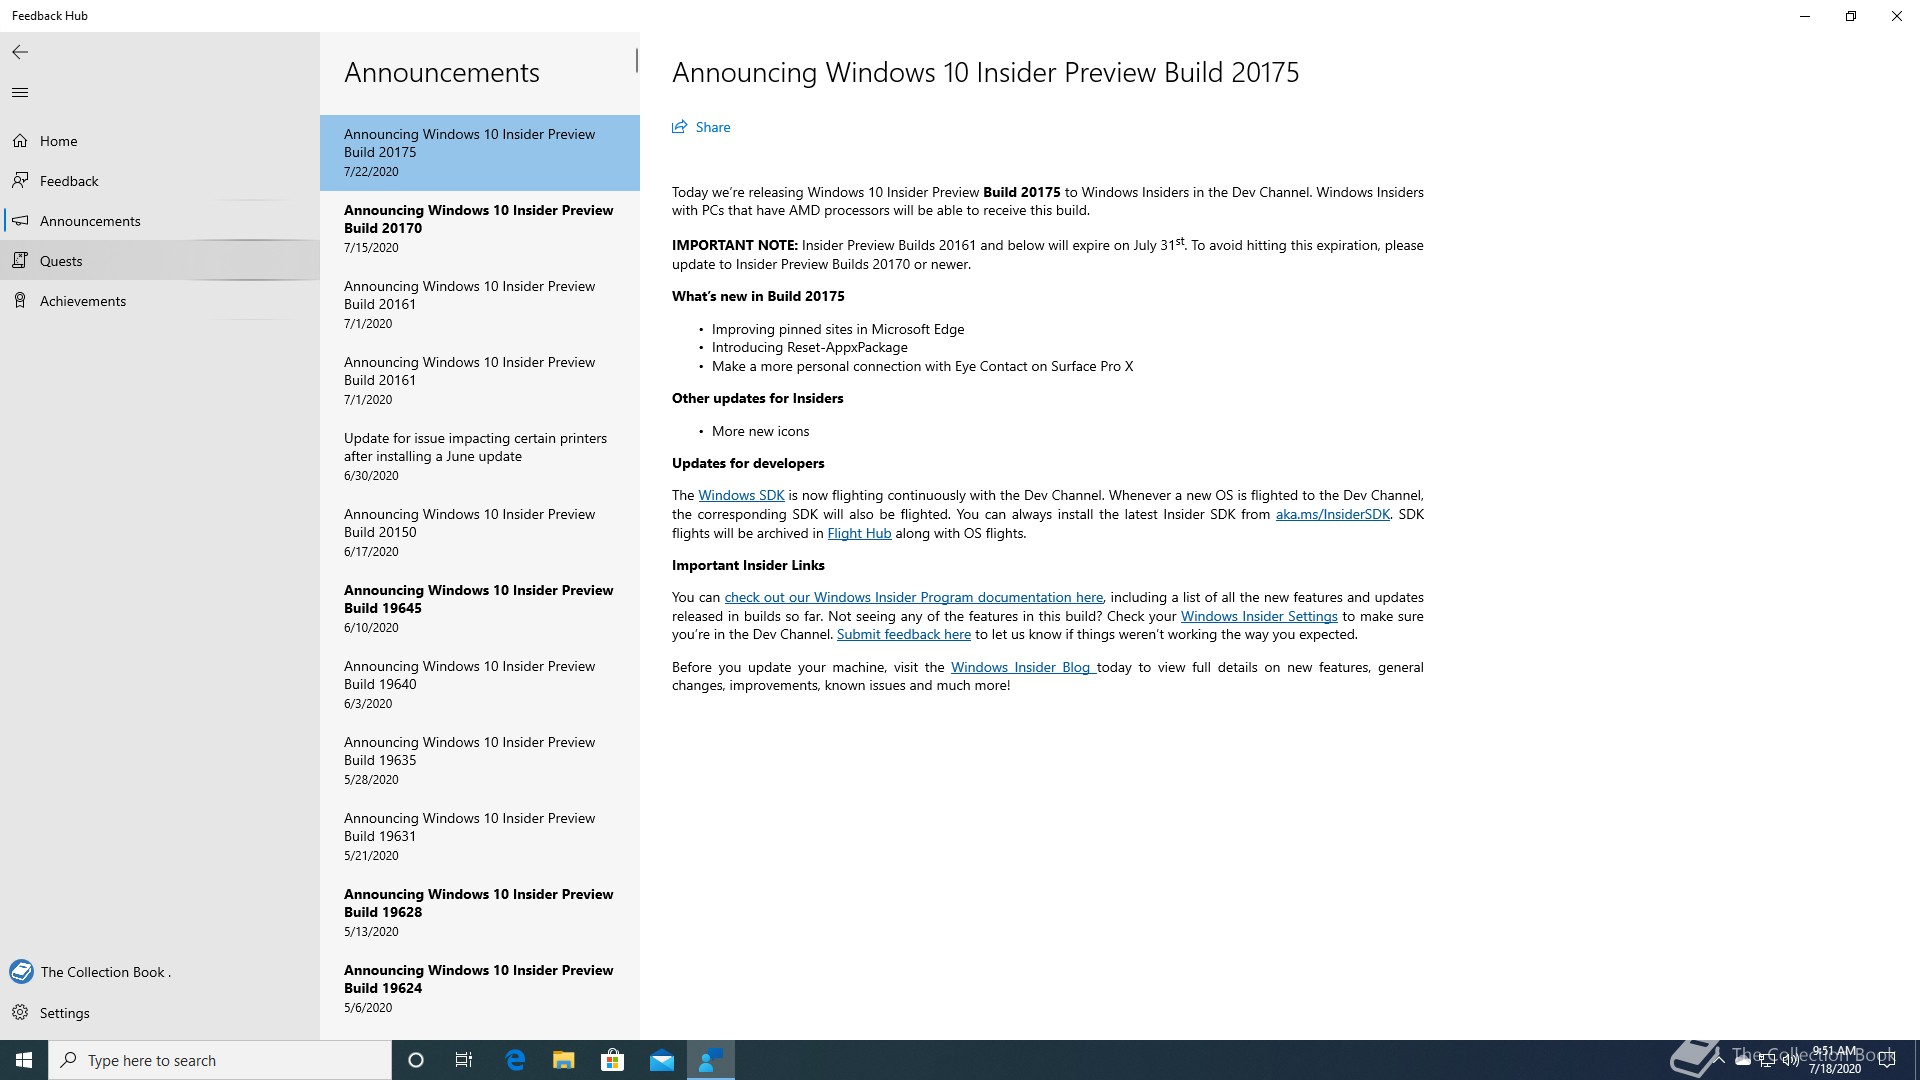Click the taskbar search box

click(220, 1060)
